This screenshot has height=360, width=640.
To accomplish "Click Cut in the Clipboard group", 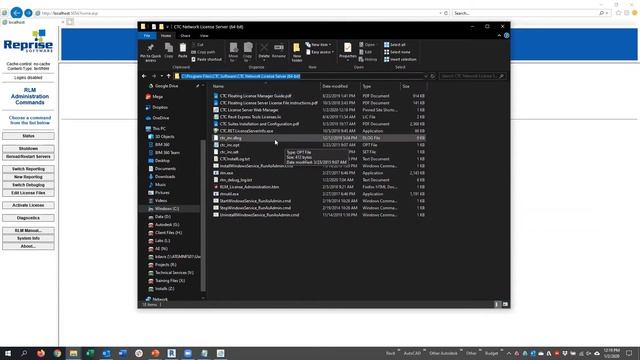I will point(197,44).
